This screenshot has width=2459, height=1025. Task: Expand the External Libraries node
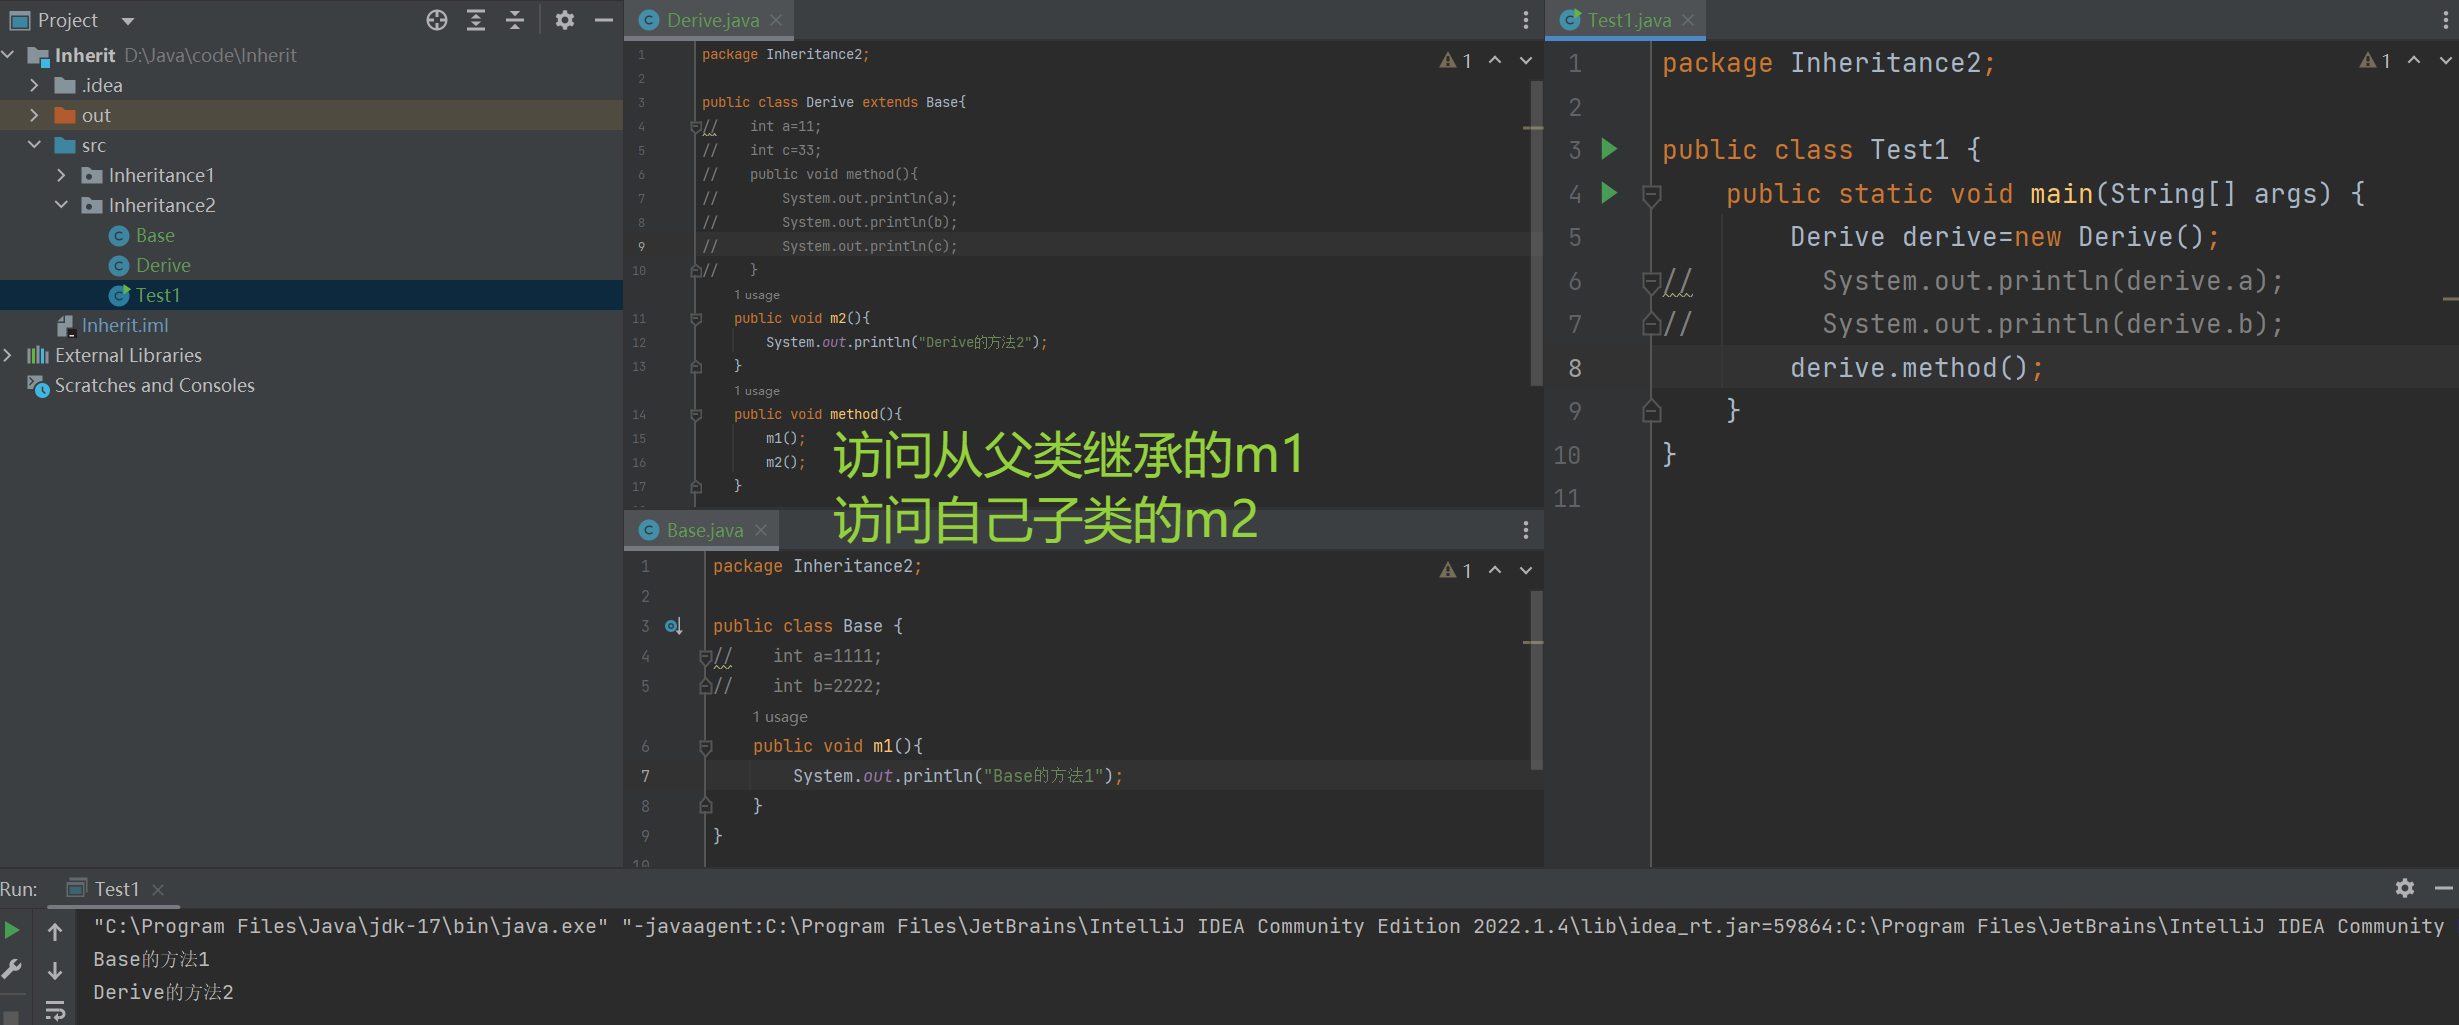(x=8, y=355)
